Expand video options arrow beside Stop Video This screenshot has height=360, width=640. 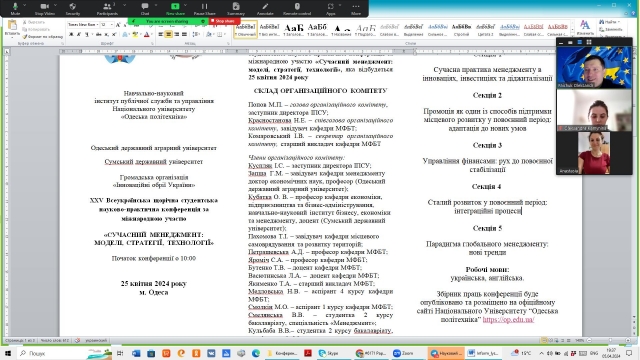tap(56, 5)
